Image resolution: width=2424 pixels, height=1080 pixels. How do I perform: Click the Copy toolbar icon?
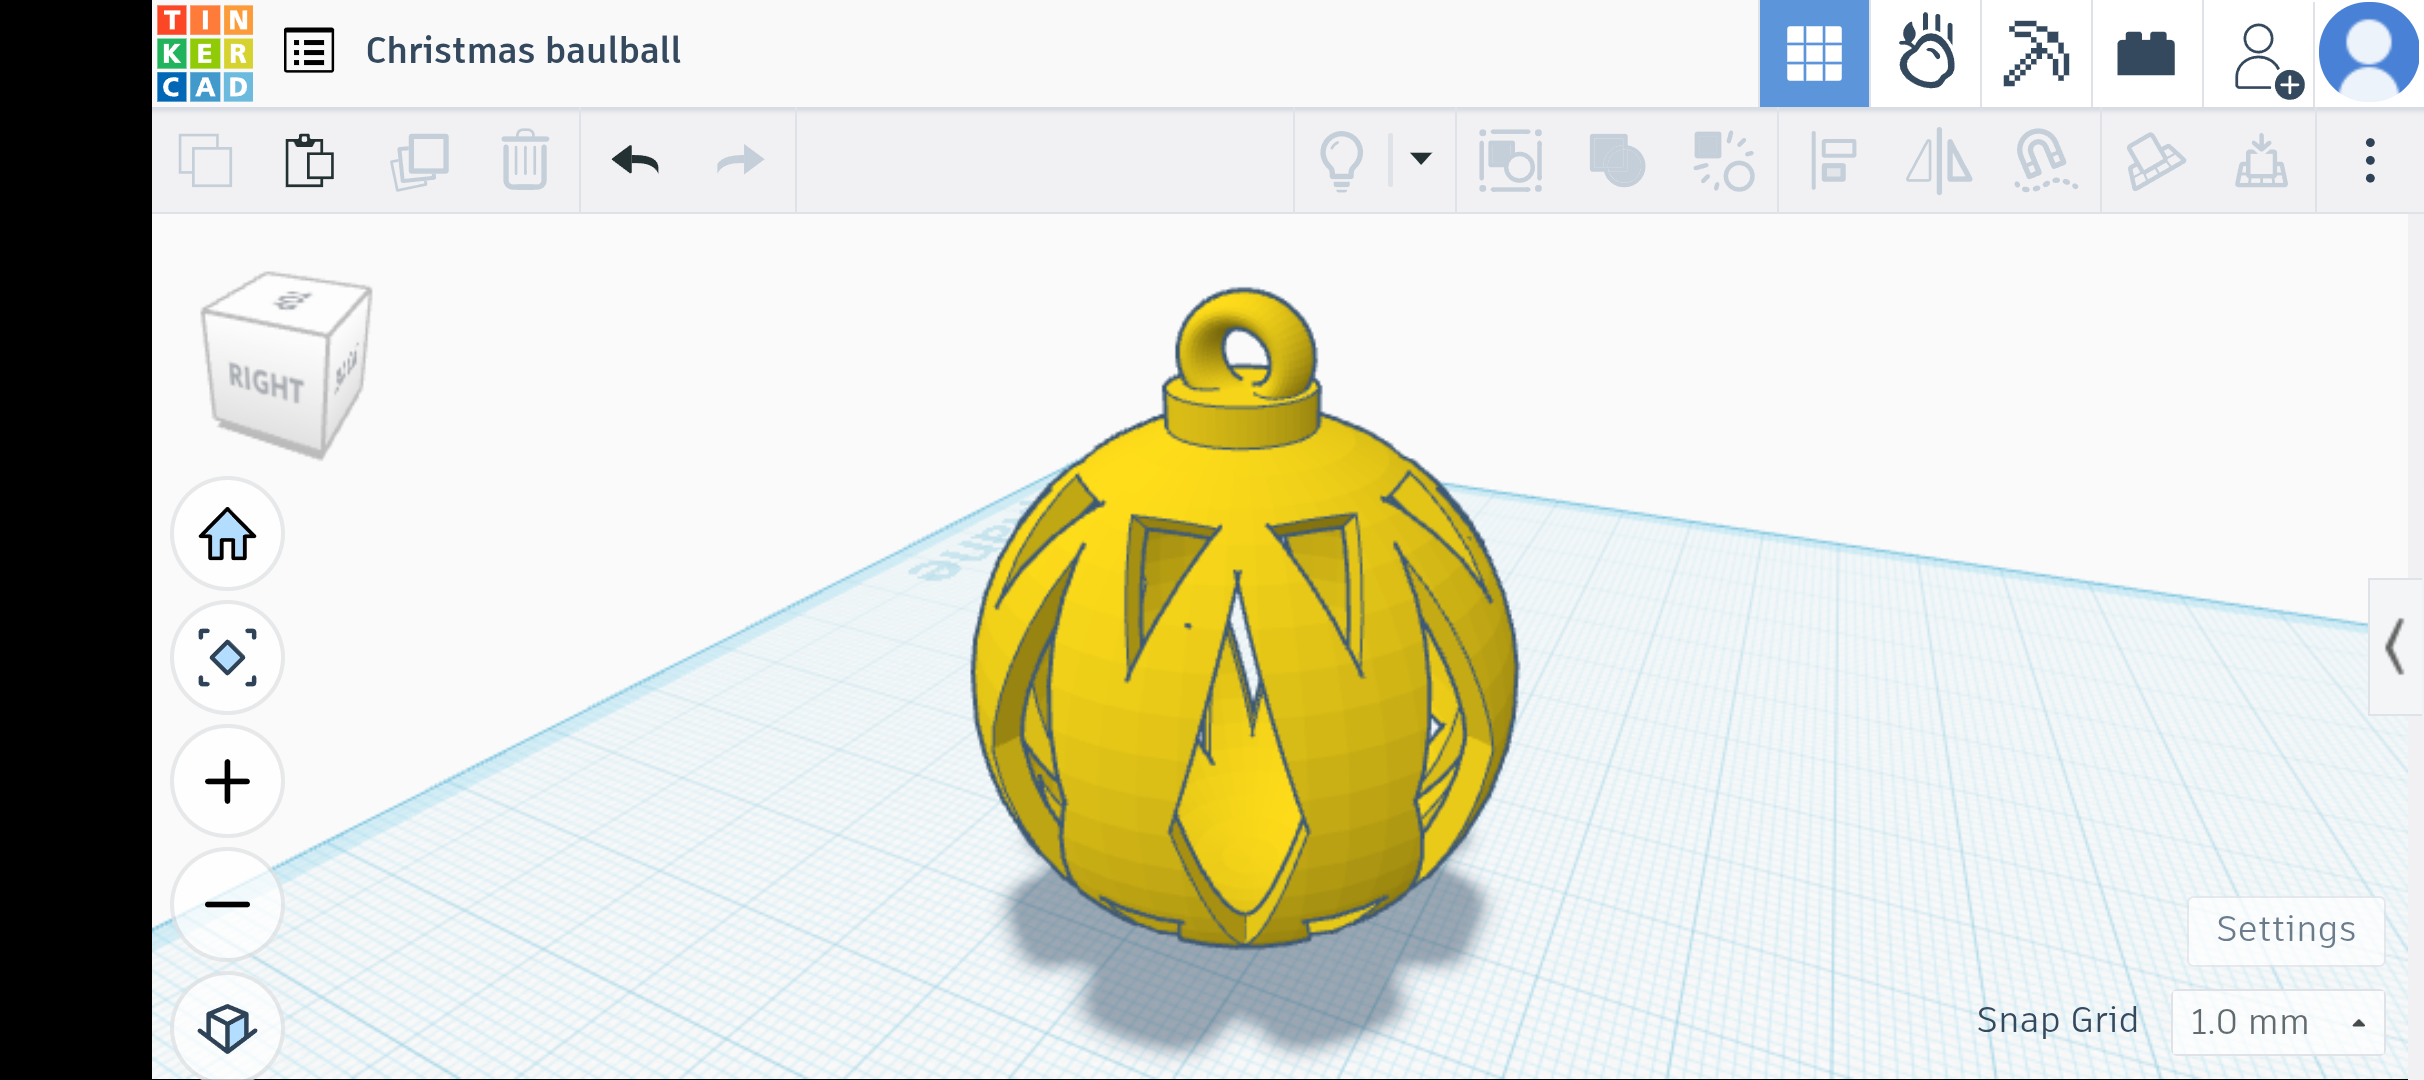point(205,160)
